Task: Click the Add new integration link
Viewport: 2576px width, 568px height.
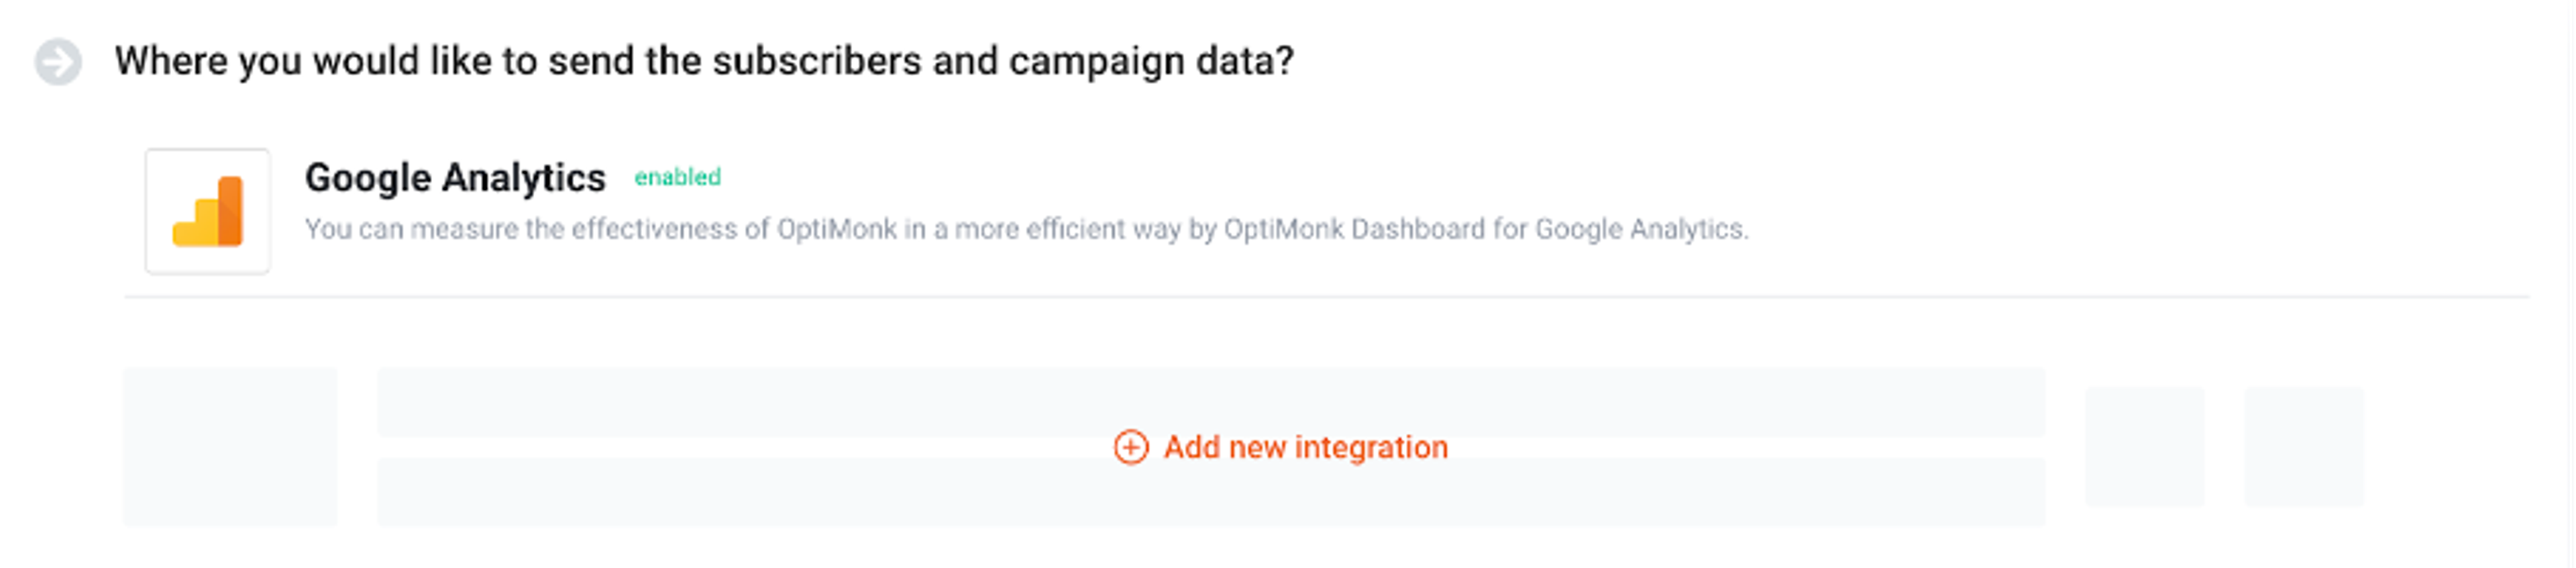Action: tap(1304, 447)
